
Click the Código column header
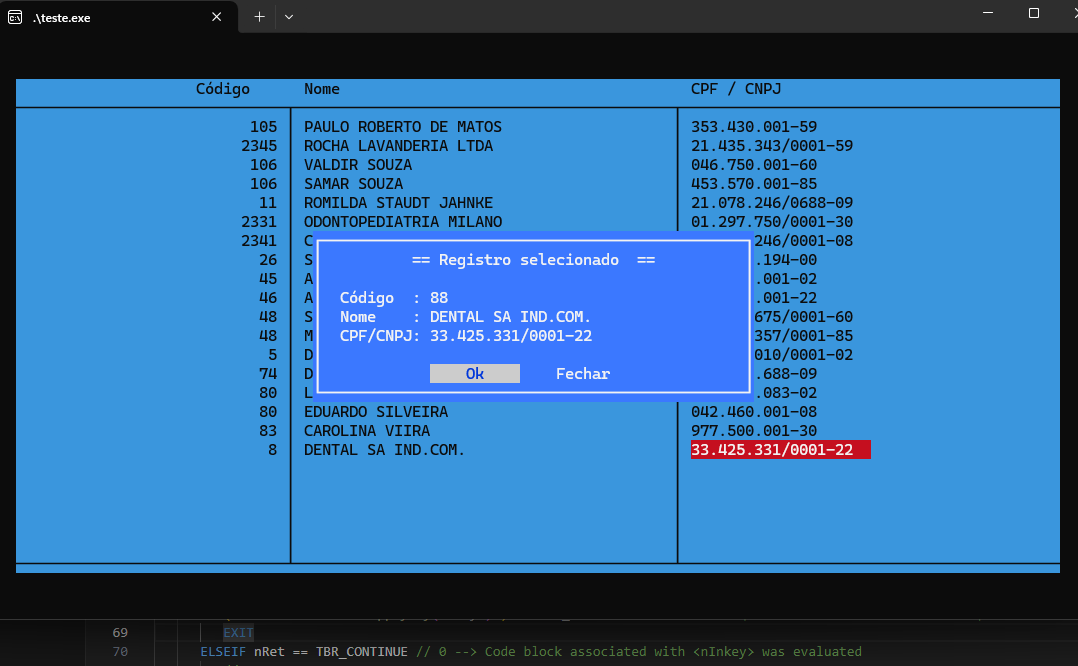coord(222,89)
